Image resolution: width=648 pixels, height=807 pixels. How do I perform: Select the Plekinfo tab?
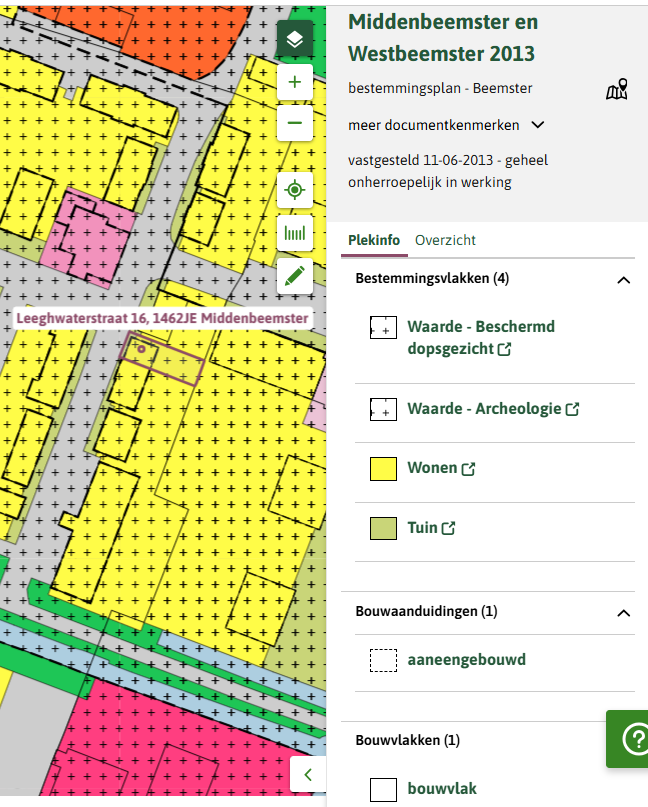pos(373,240)
